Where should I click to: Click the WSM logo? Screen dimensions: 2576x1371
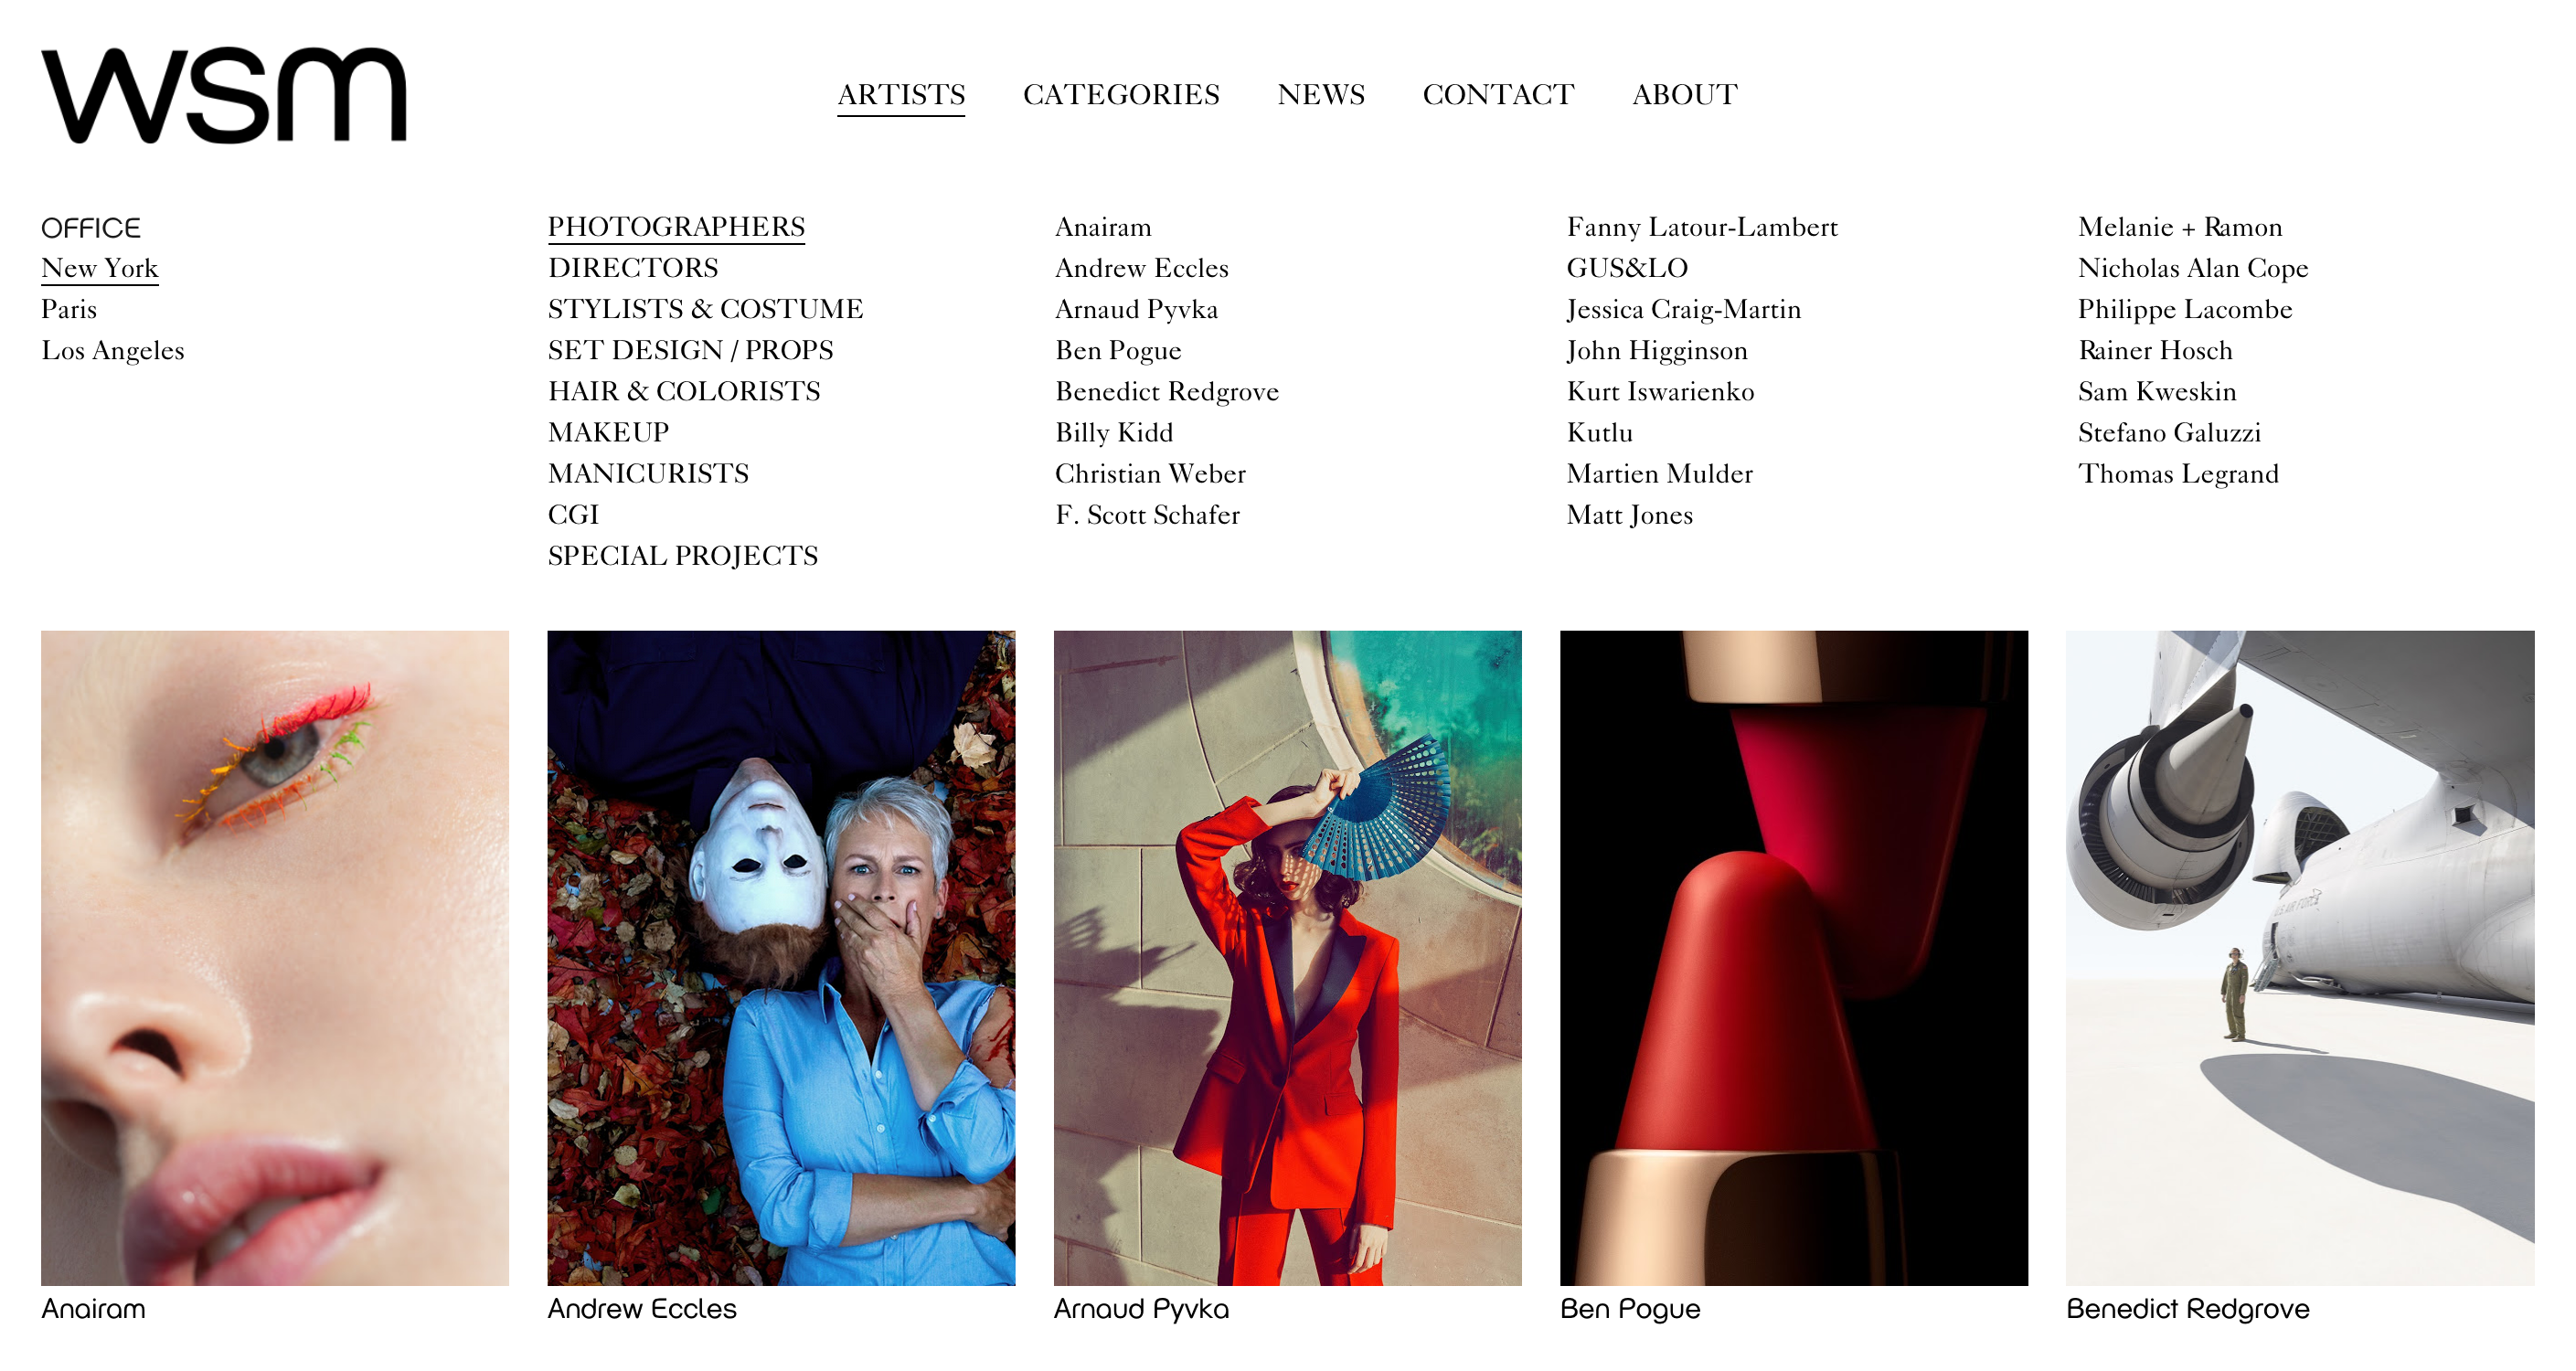click(224, 95)
